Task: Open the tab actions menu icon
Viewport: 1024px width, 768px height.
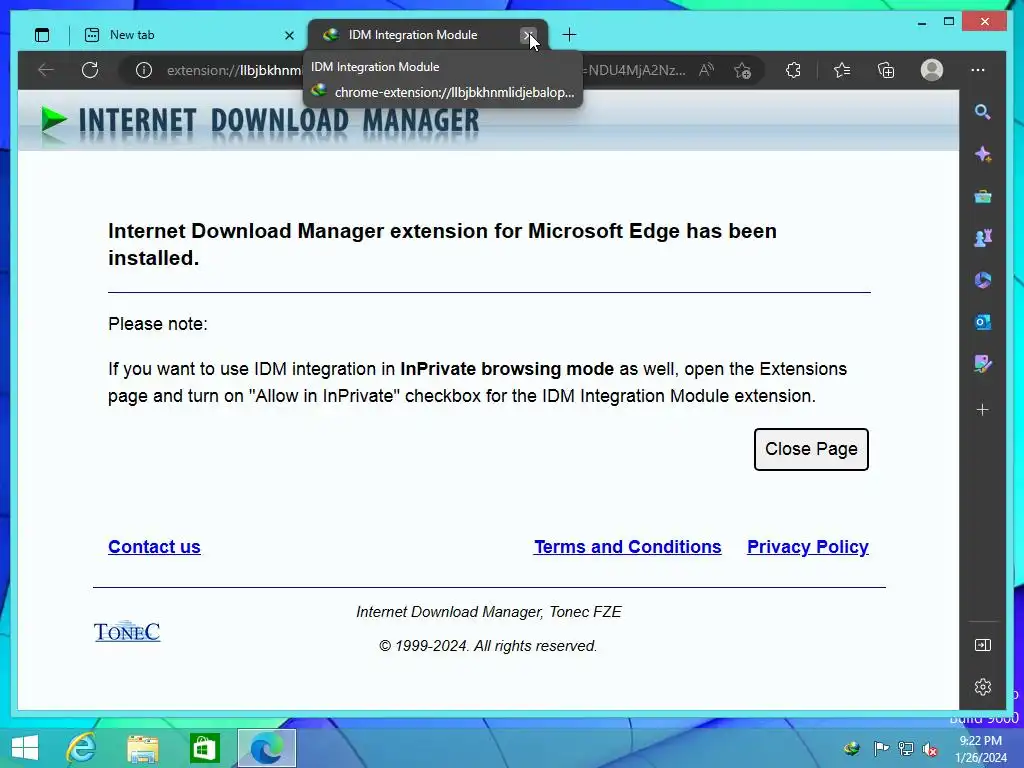Action: pos(42,35)
